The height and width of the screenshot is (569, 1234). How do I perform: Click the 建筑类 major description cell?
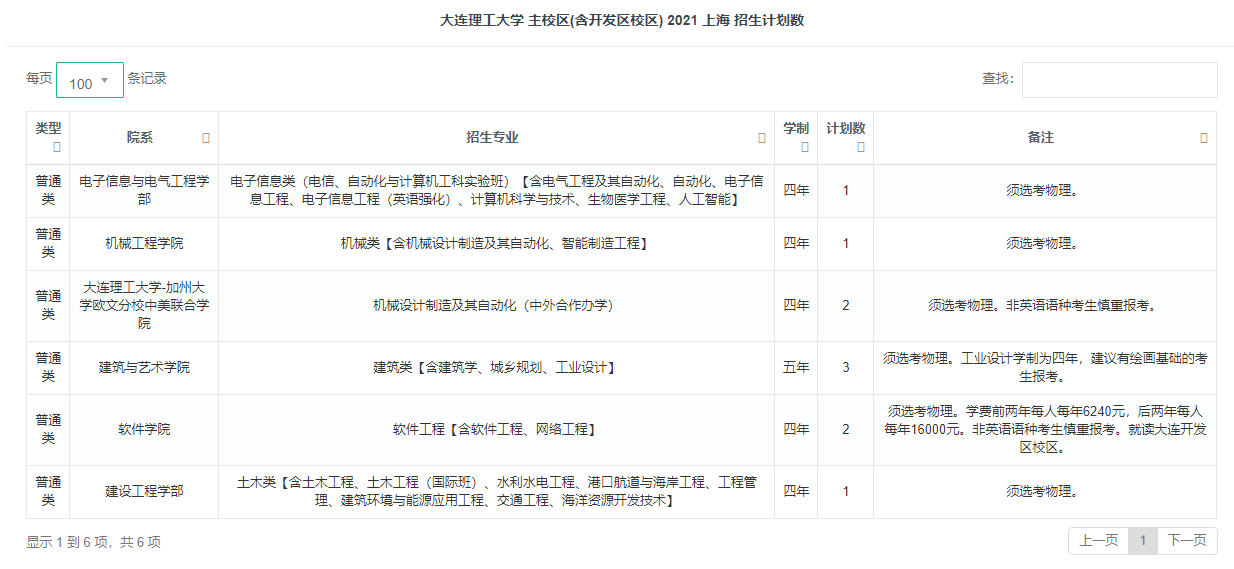[496, 367]
